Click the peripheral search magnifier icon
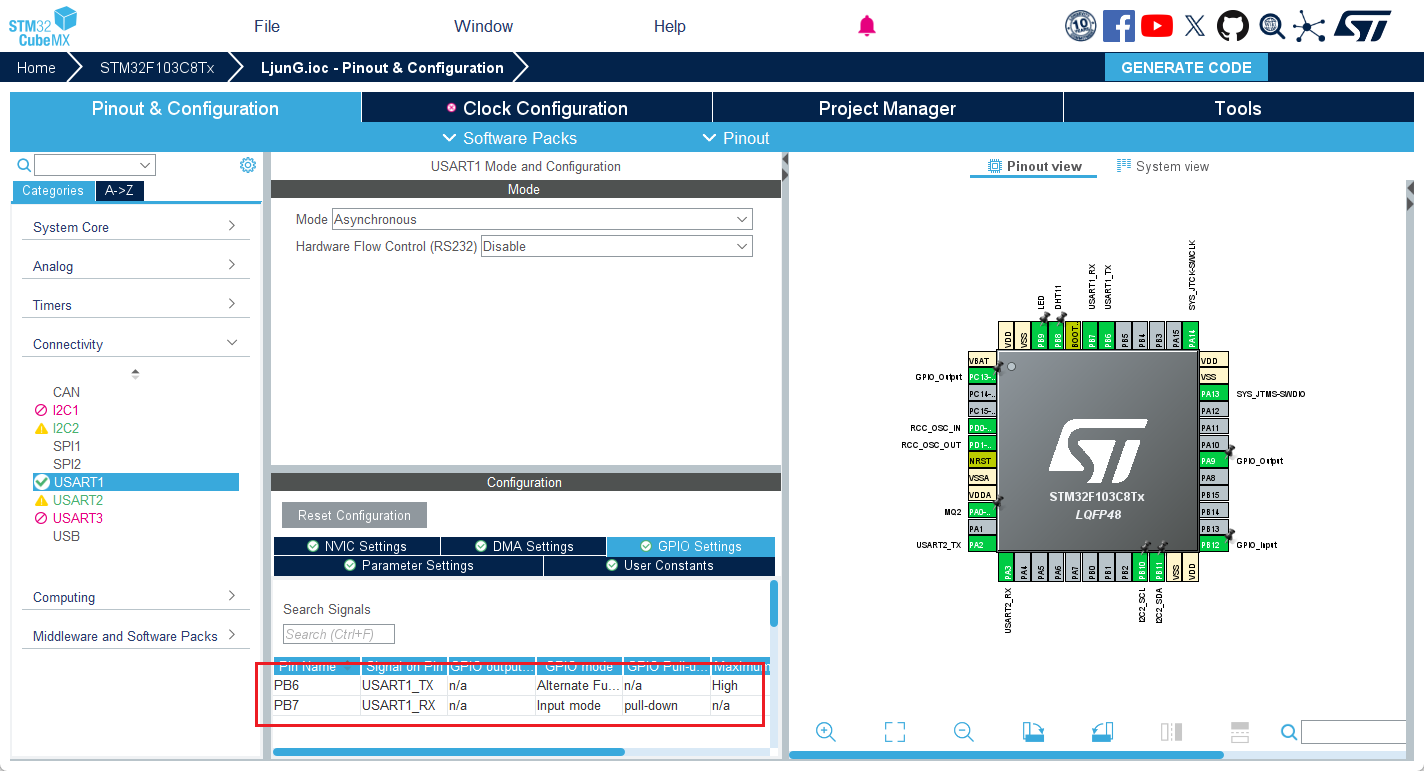The height and width of the screenshot is (771, 1424). (24, 165)
